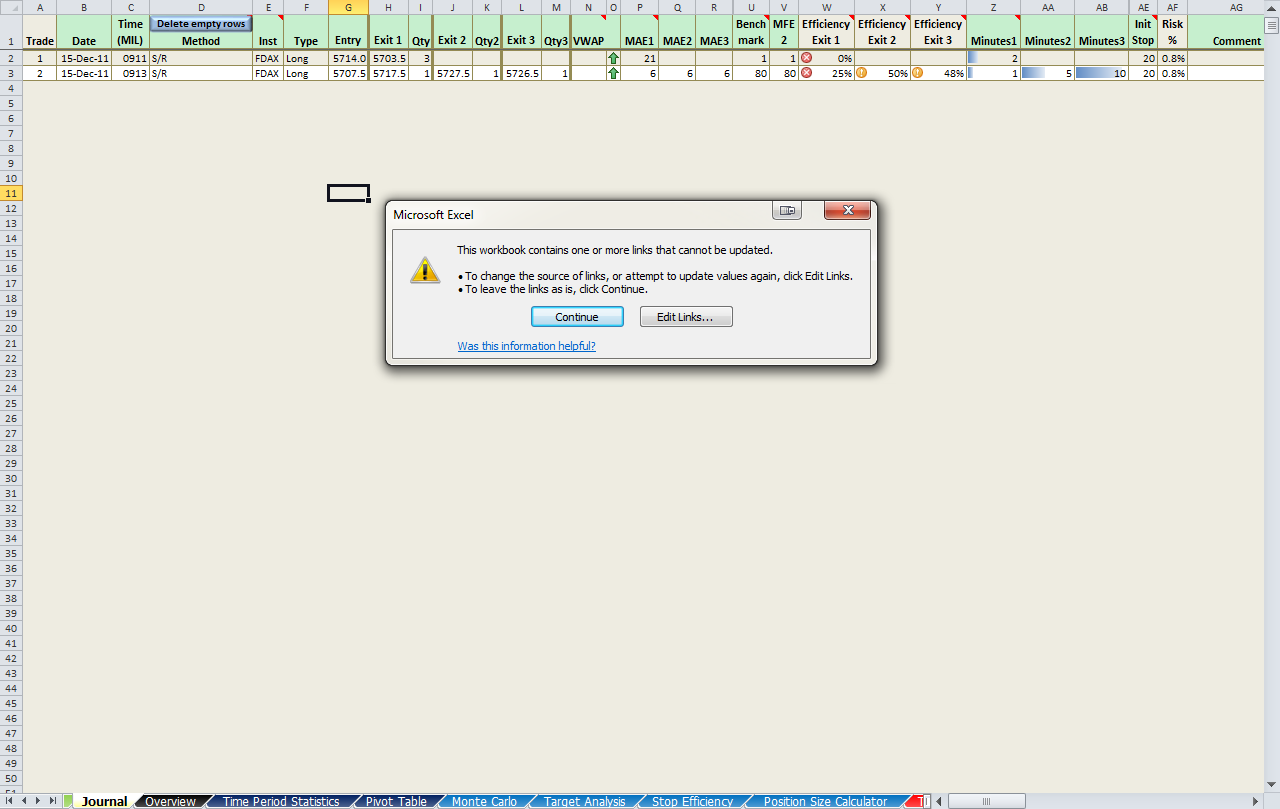The width and height of the screenshot is (1280, 809).
Task: Select the 'Init Stop' header cell
Action: pos(1143,33)
